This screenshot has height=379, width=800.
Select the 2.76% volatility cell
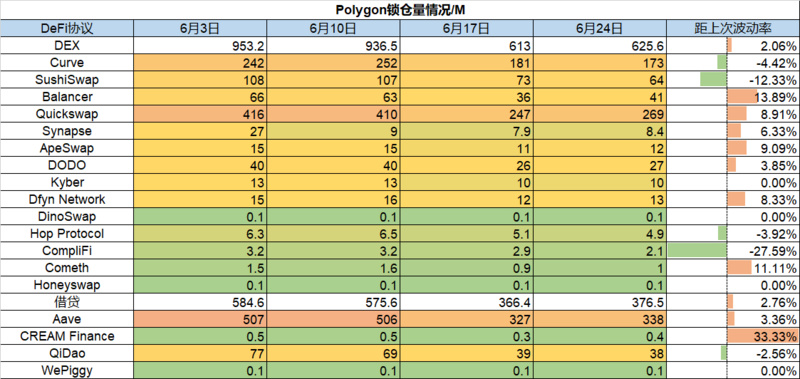[734, 302]
